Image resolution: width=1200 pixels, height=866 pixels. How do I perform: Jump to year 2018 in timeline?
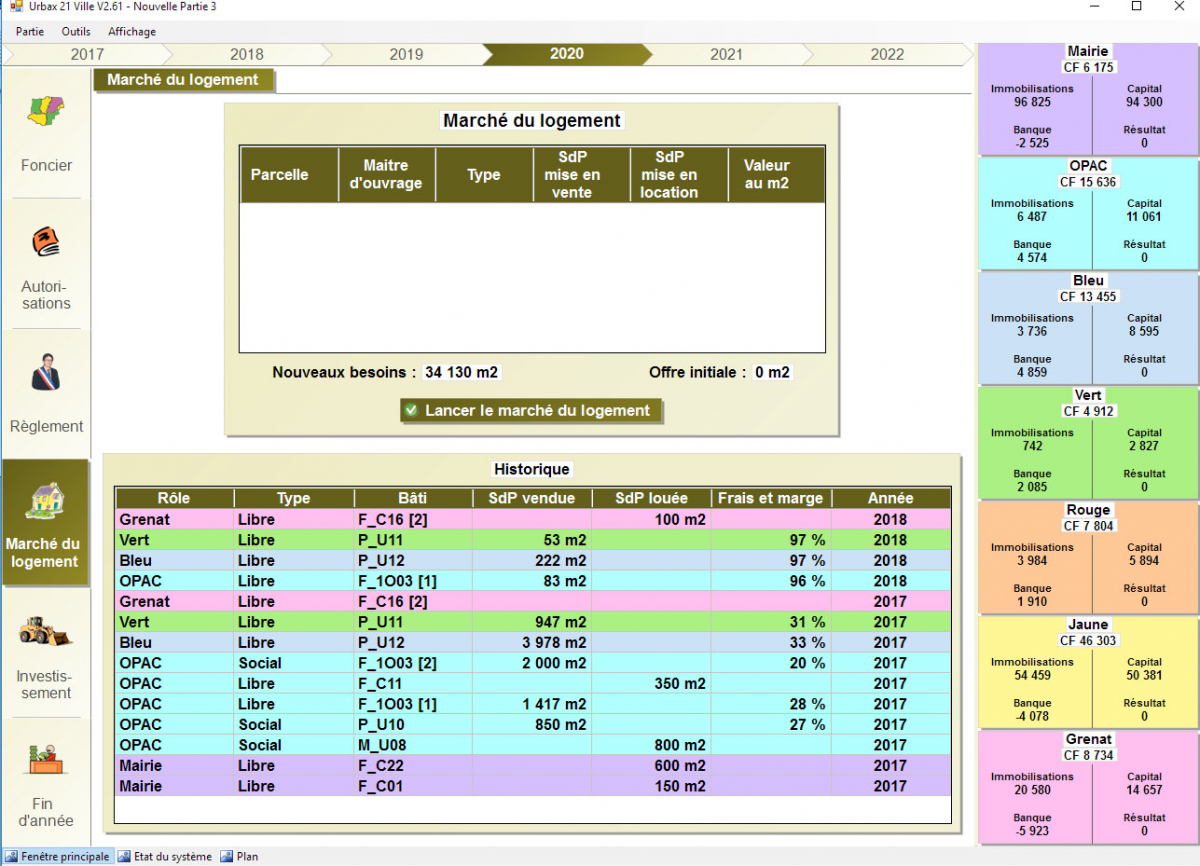pos(247,54)
